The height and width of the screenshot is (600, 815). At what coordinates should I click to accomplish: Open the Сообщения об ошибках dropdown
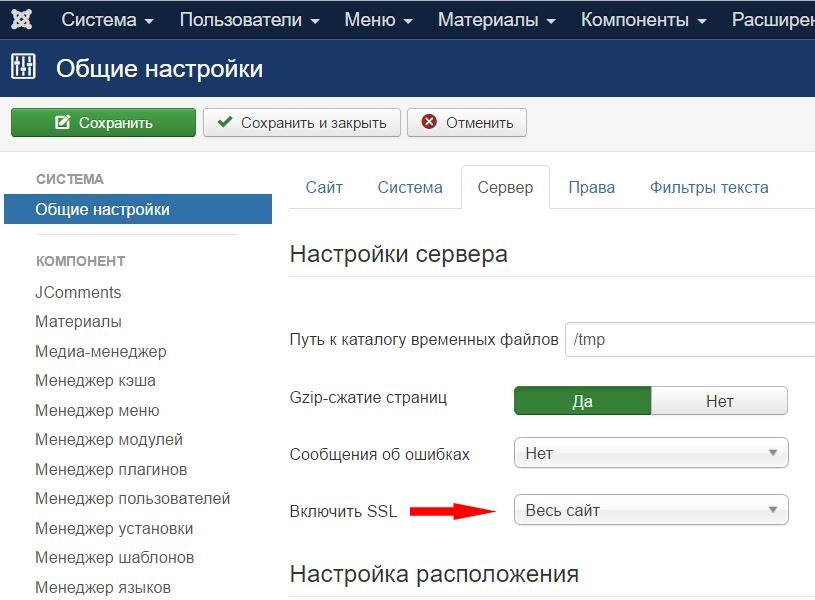pyautogui.click(x=651, y=453)
